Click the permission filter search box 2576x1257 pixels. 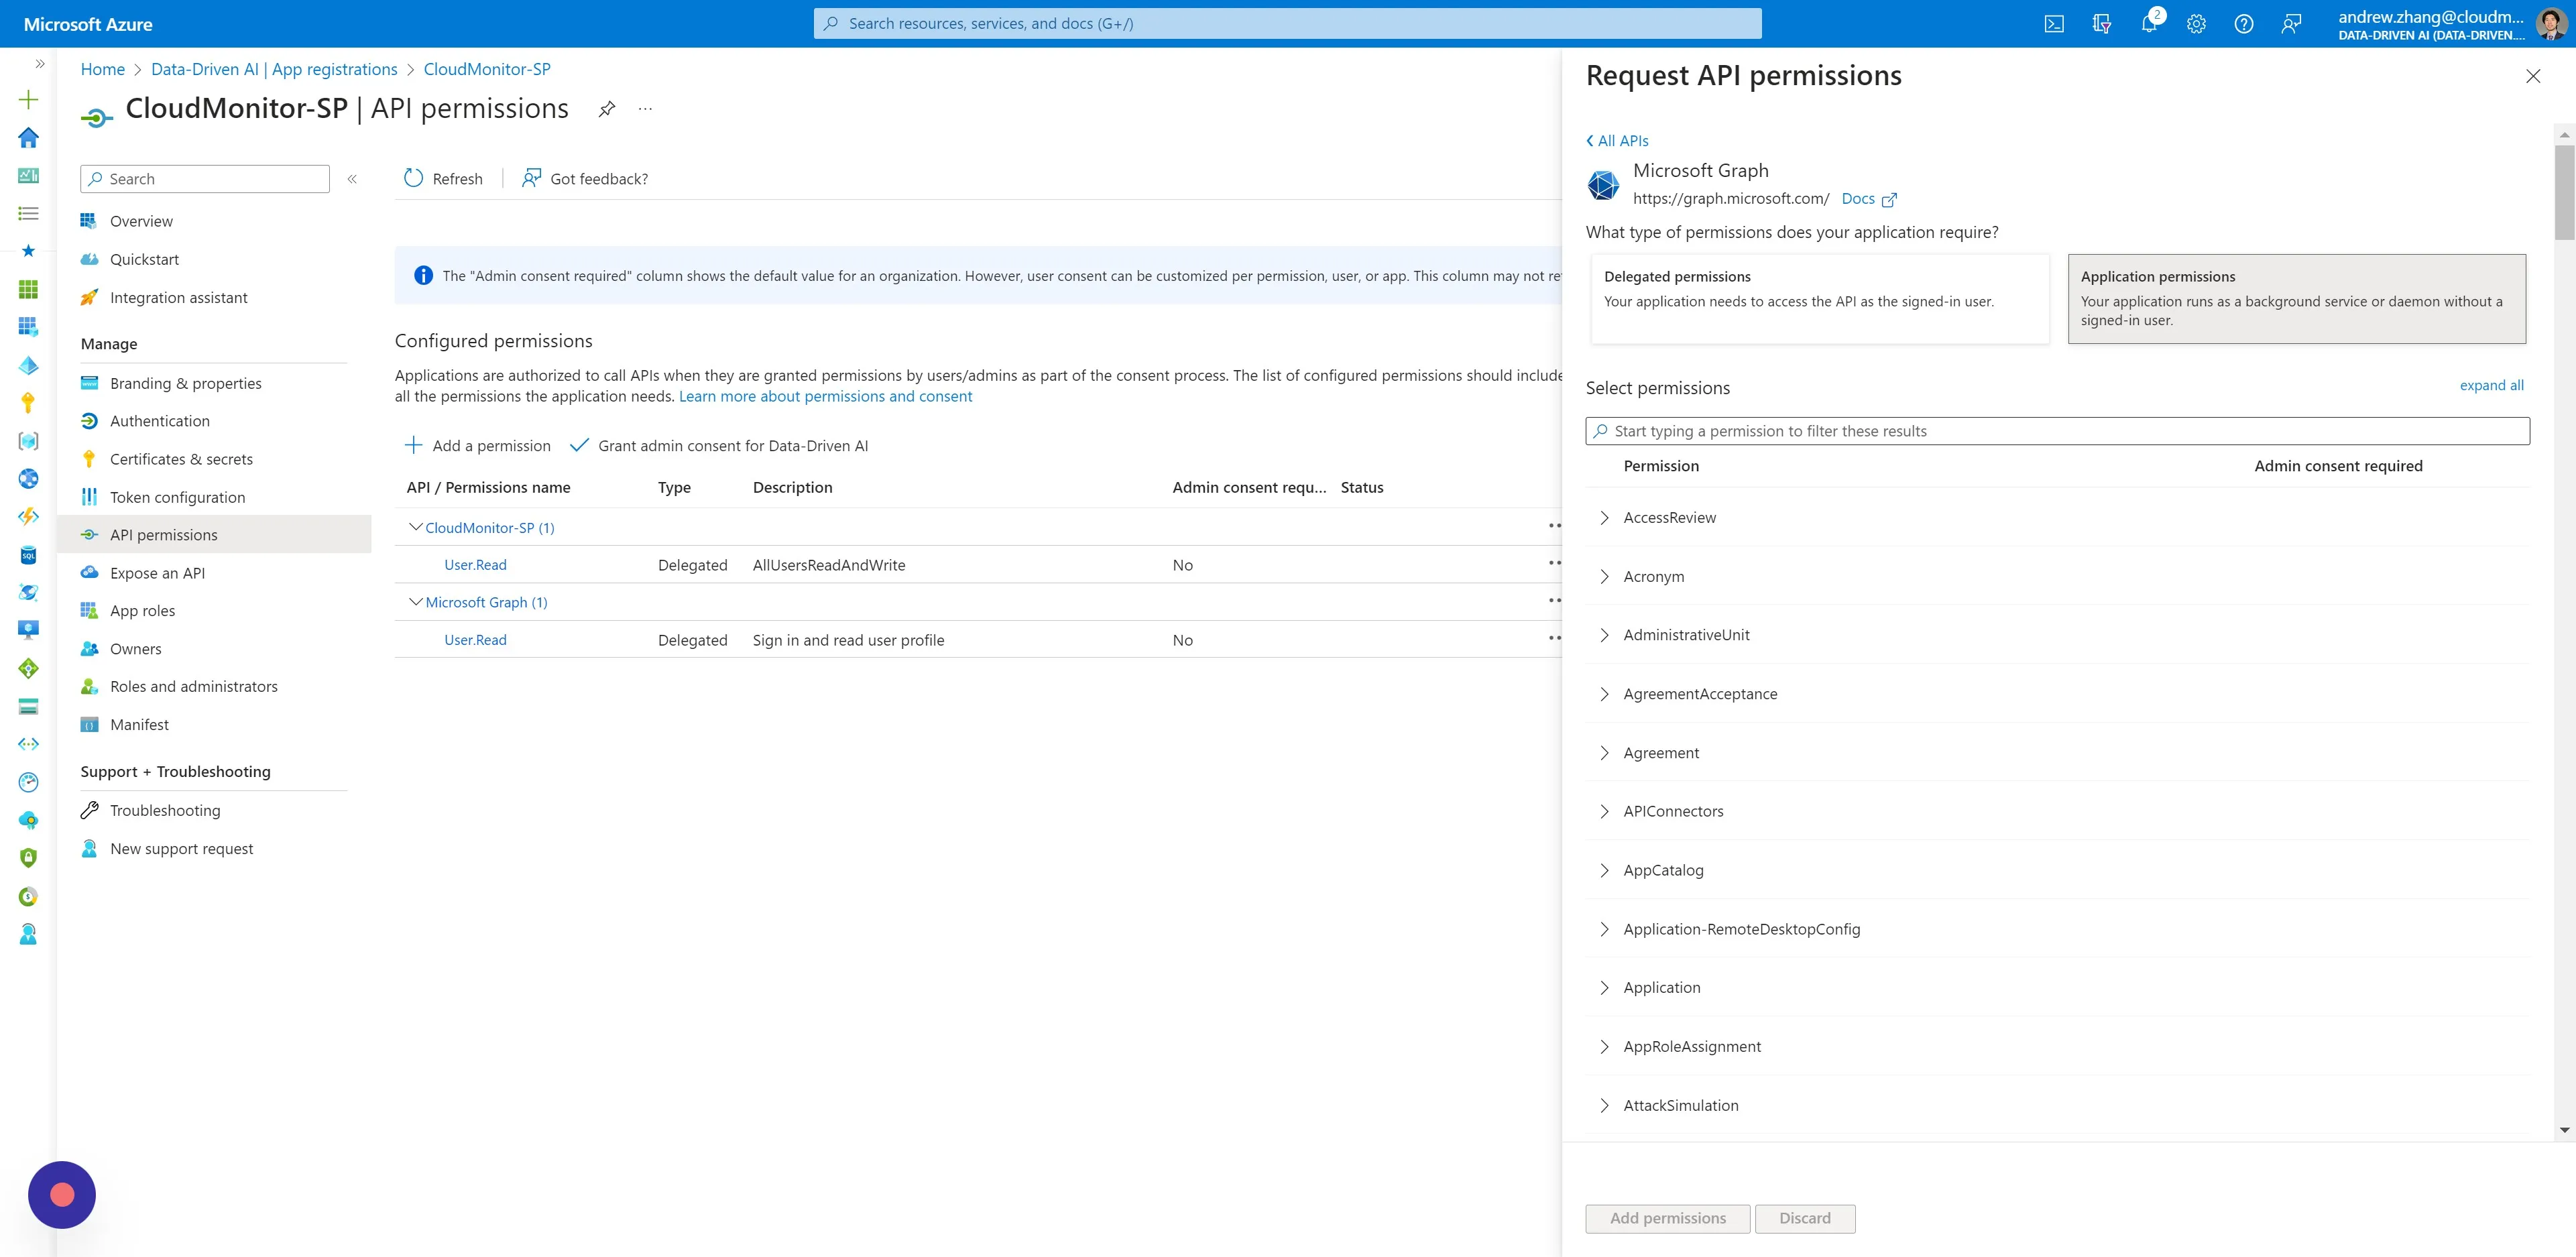click(2058, 431)
